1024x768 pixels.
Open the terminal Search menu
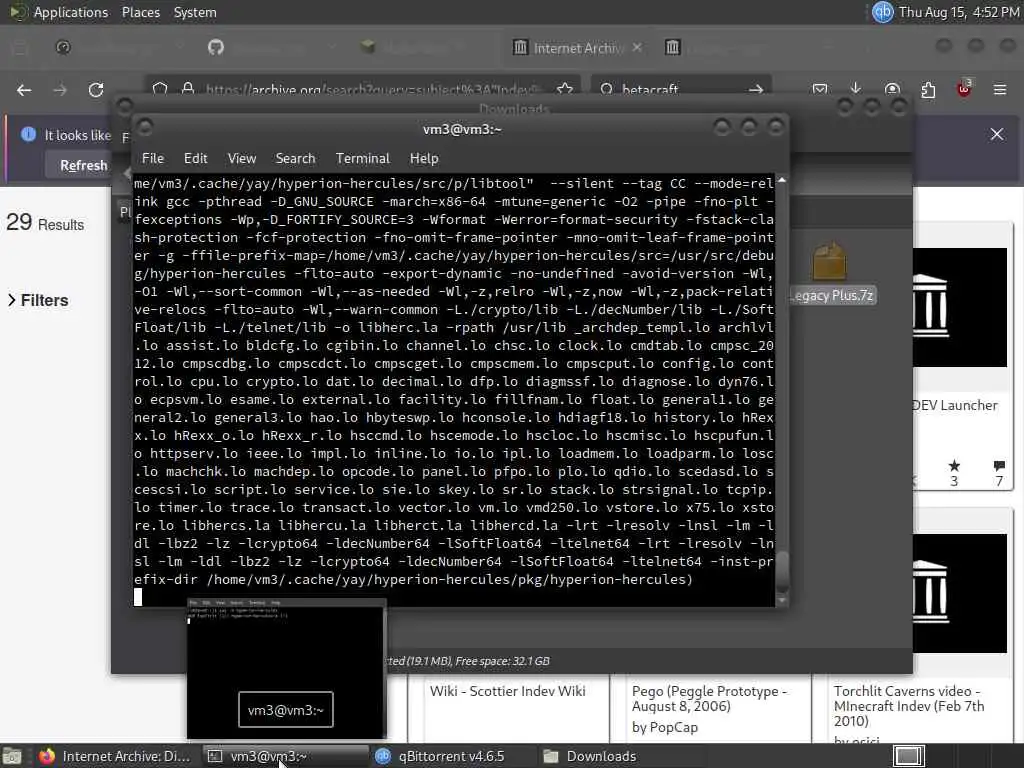click(x=295, y=158)
